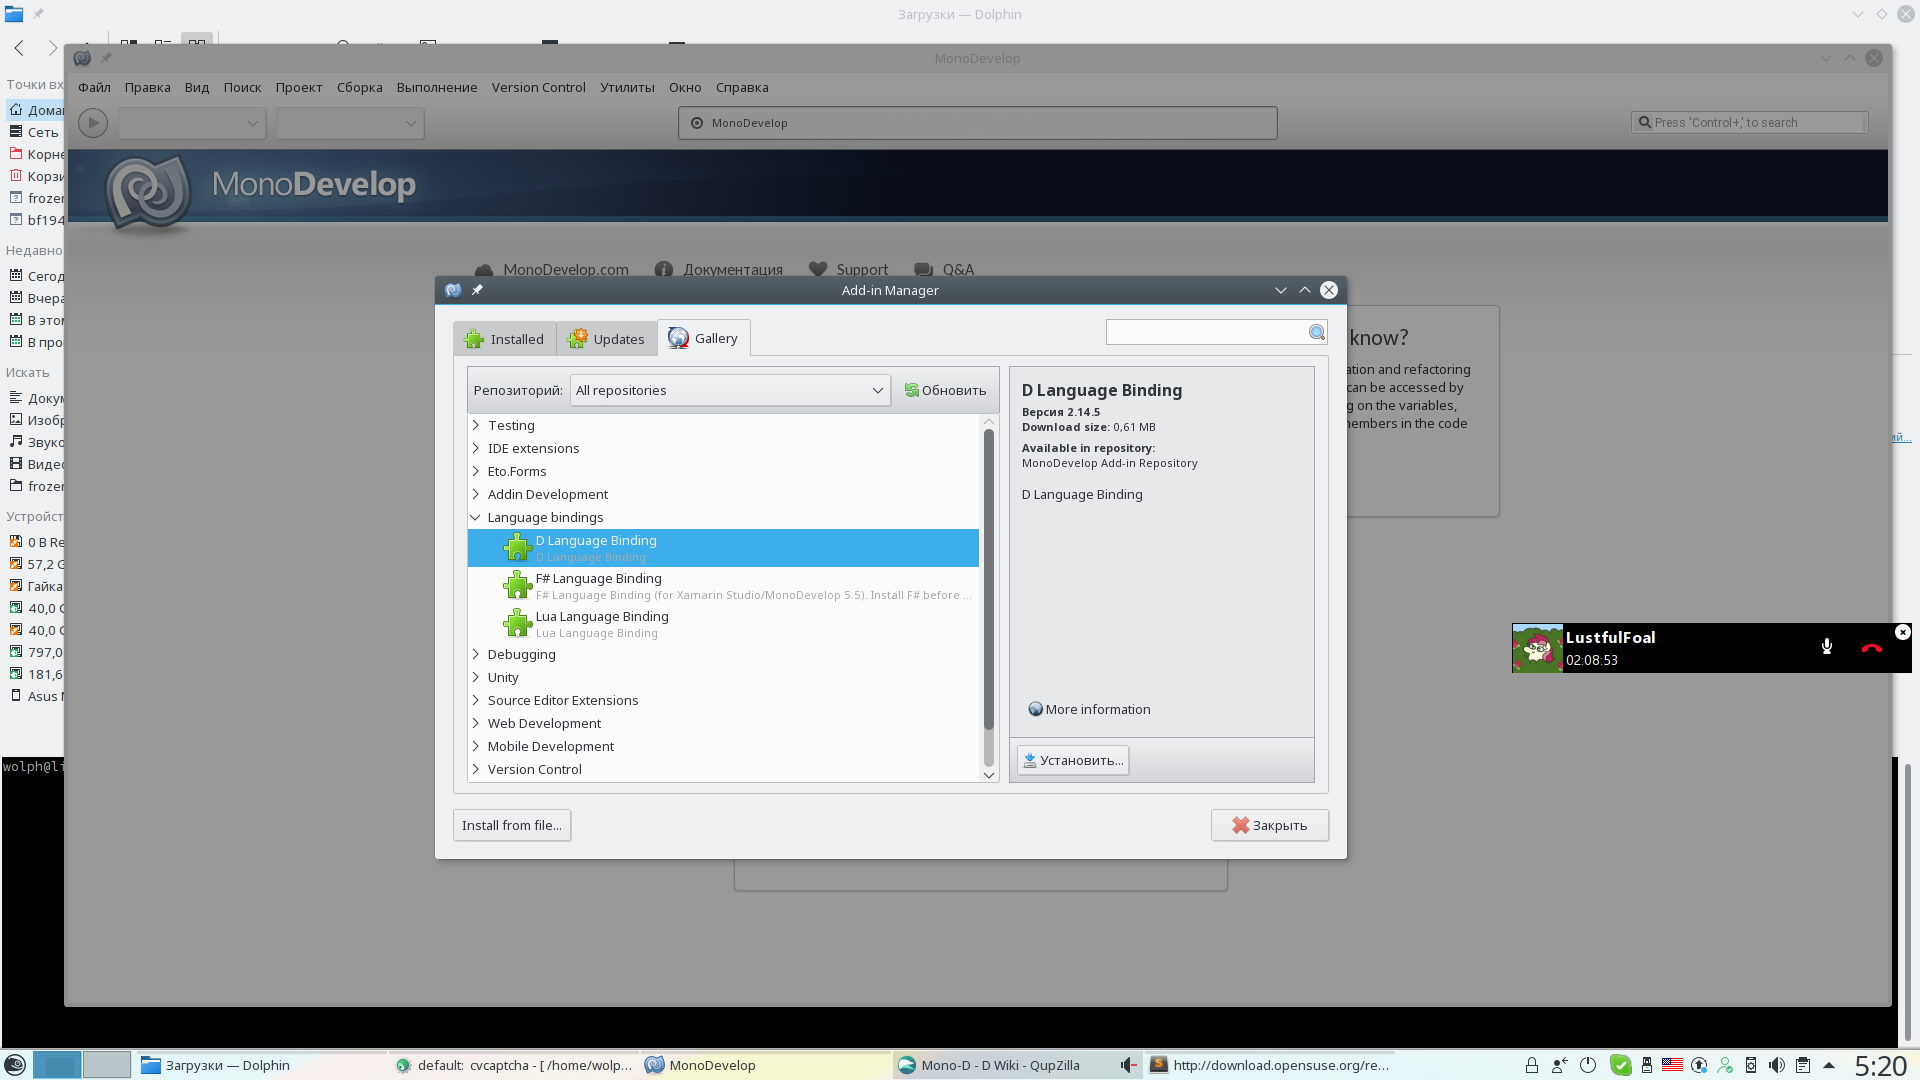Go back in Dolphin window
This screenshot has height=1080, width=1920.
19,47
